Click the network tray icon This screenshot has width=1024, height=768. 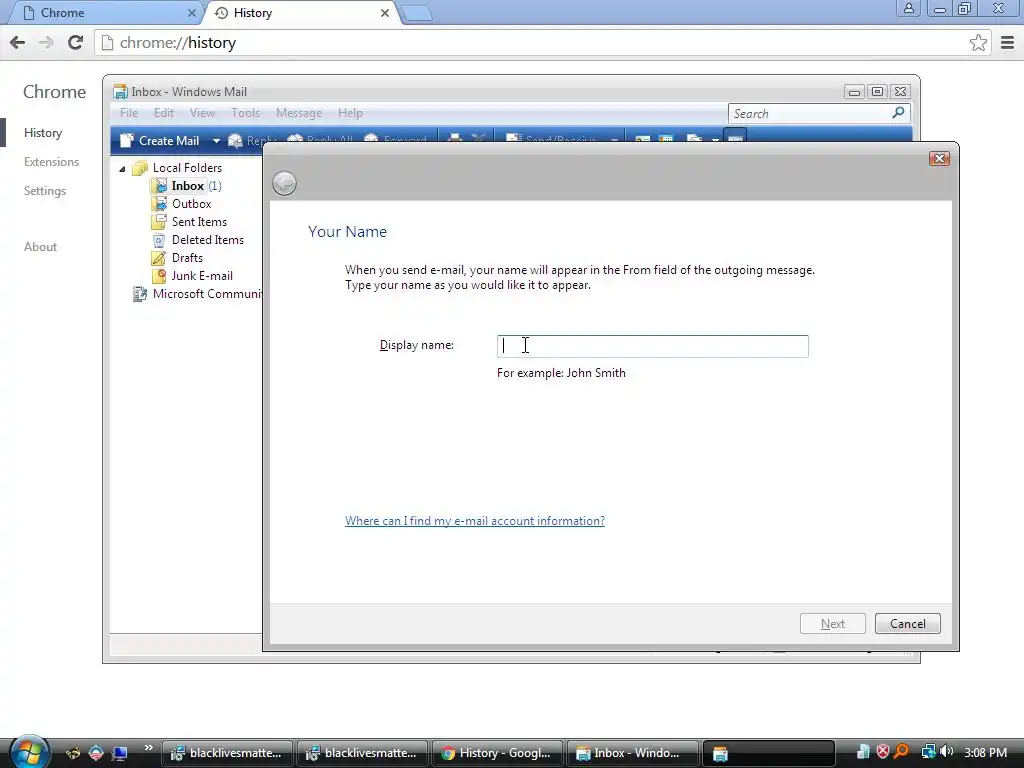tap(927, 752)
